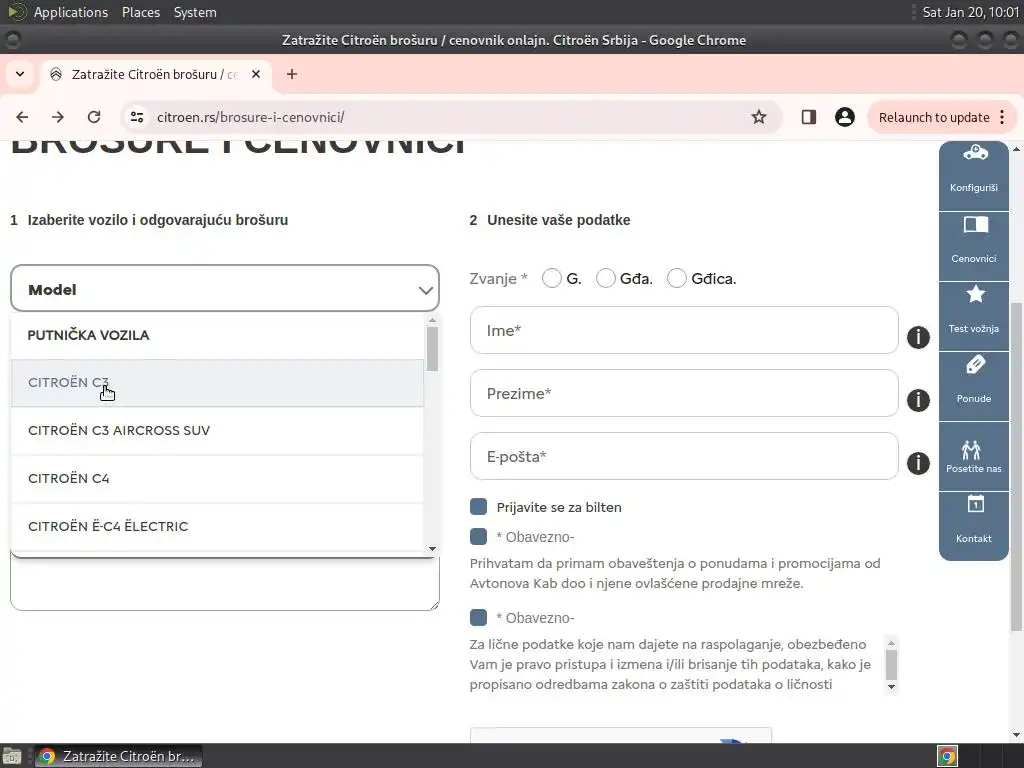The image size is (1024, 768).
Task: Collapse the Model dropdown
Action: pyautogui.click(x=225, y=289)
